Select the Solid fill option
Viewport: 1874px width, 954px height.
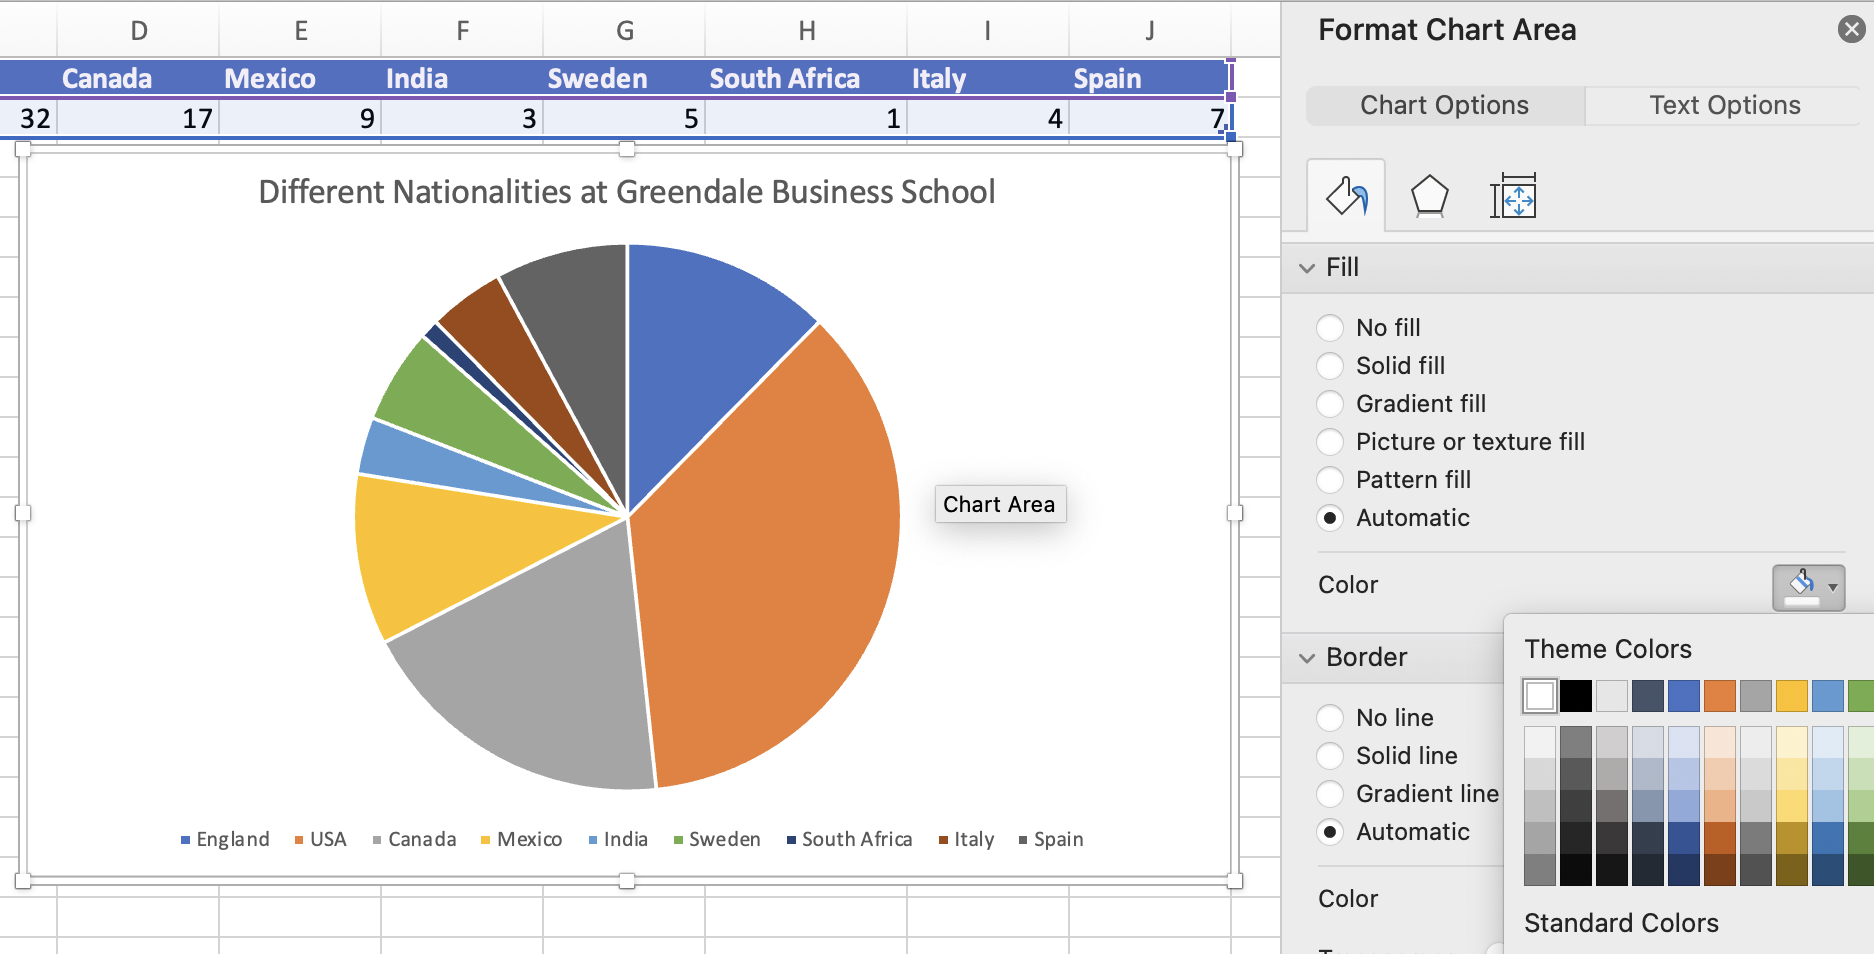pos(1330,365)
